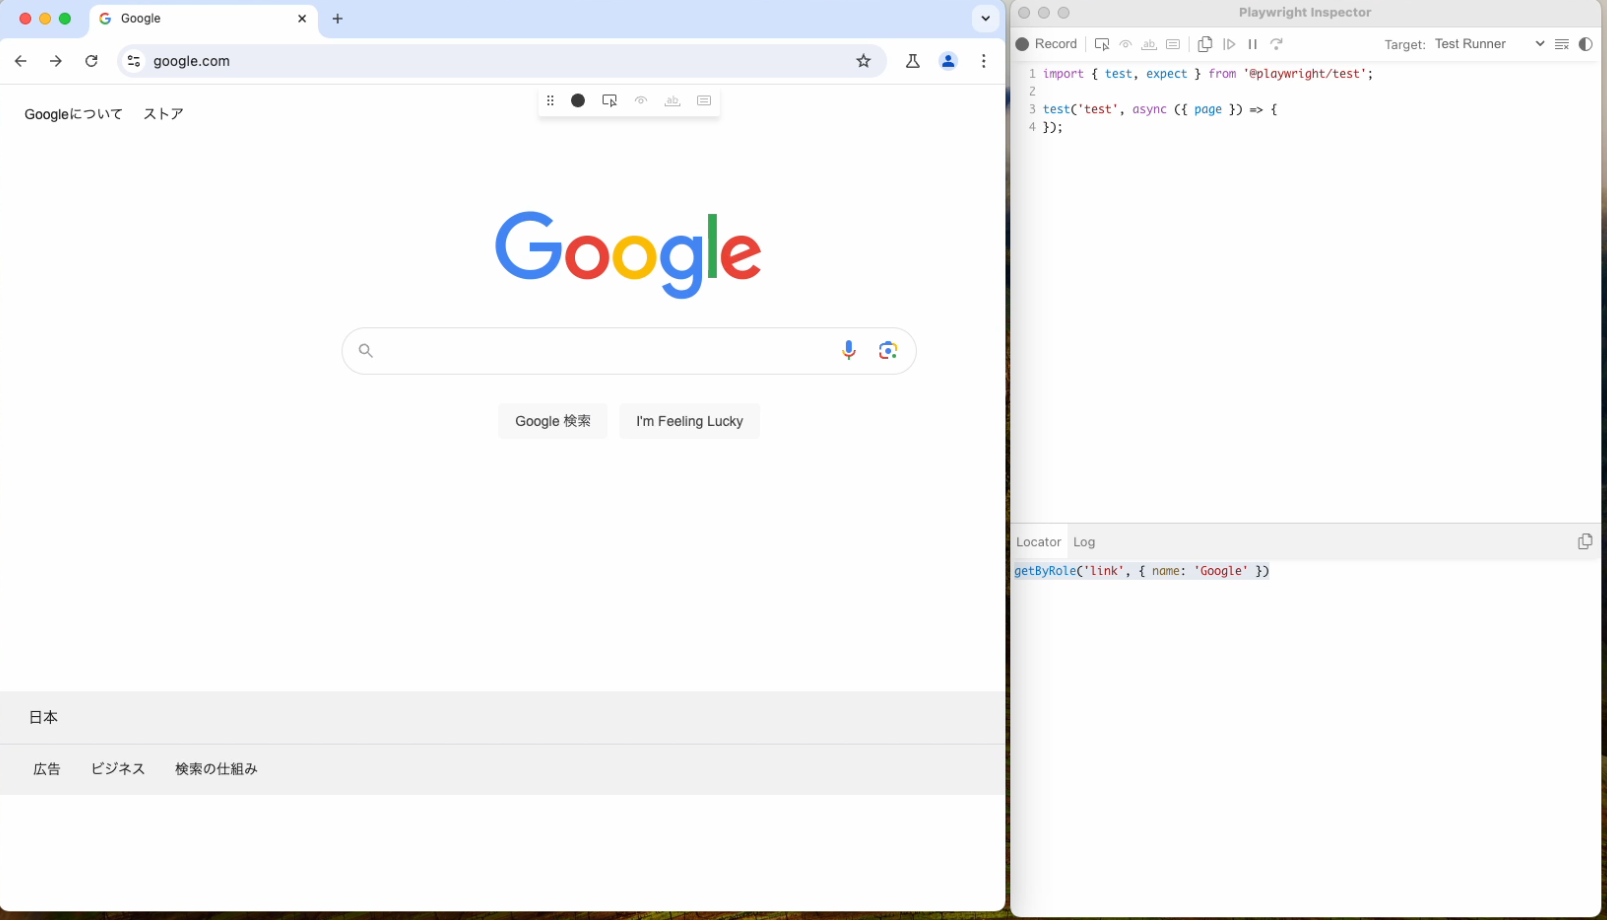Click Assert visibility eye icon in Inspector toolbar

pos(1126,44)
